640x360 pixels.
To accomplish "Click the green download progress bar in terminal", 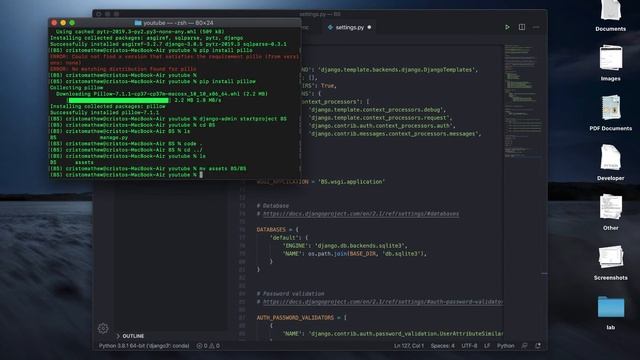I will point(118,100).
